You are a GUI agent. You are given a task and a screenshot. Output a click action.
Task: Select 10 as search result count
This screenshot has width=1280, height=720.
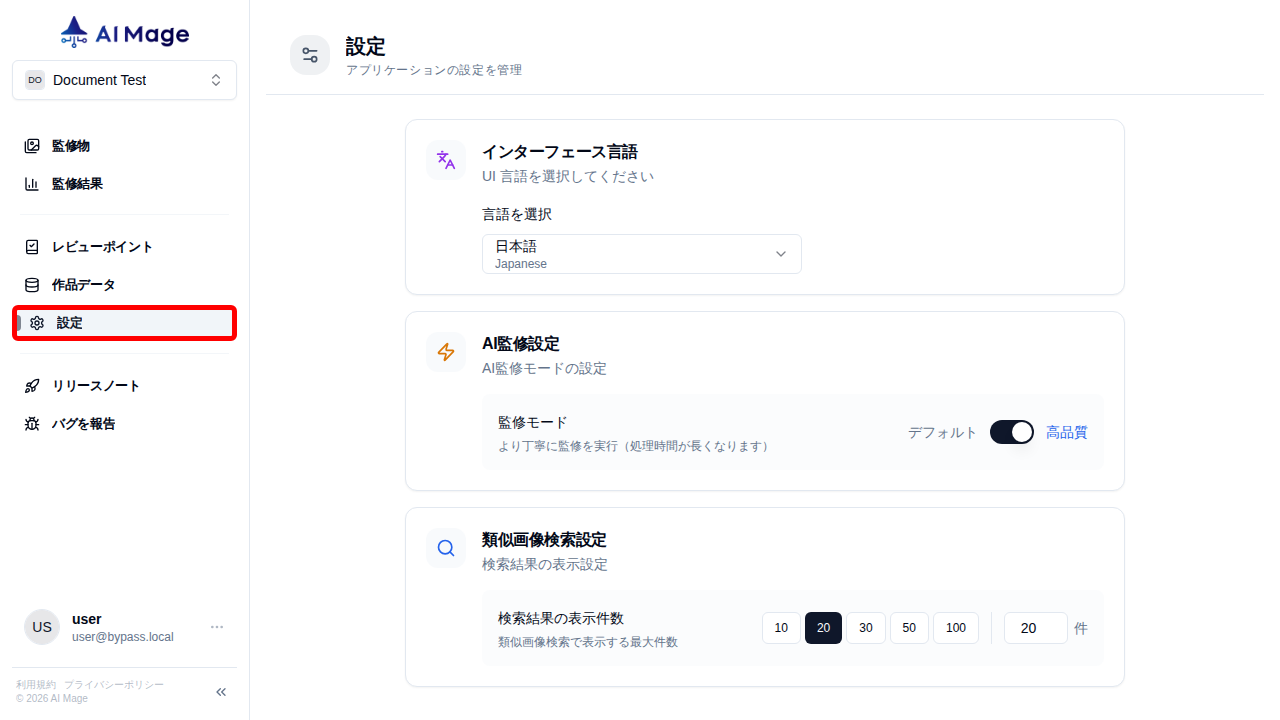[x=781, y=628]
